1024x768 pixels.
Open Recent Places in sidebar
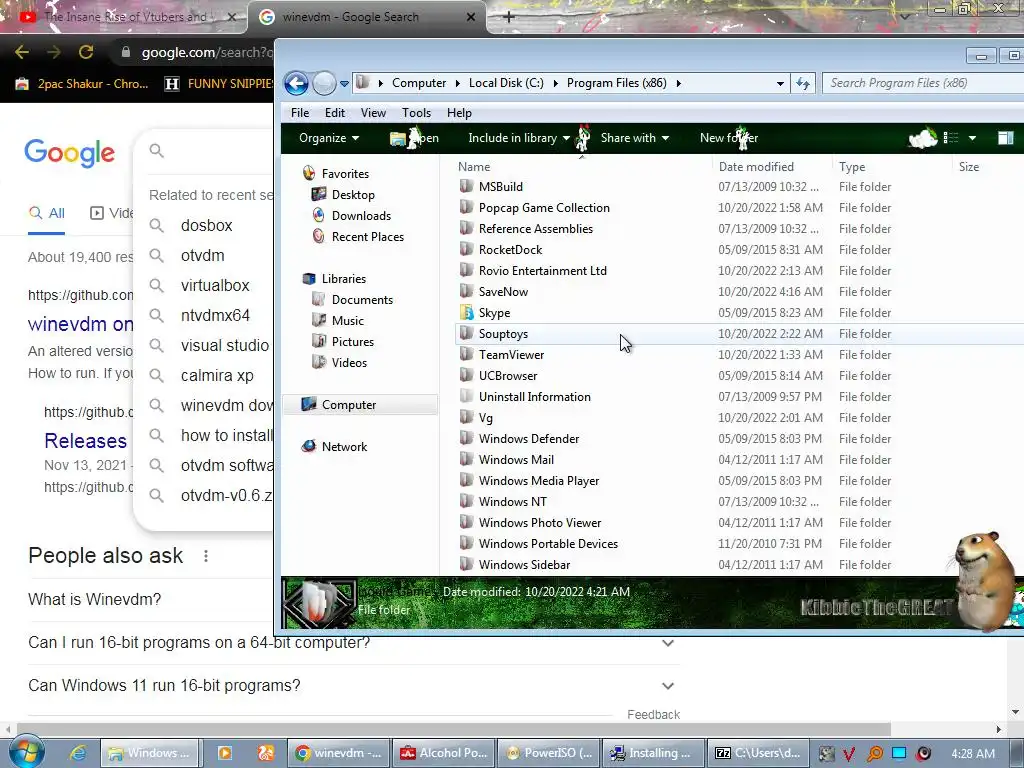(x=368, y=236)
